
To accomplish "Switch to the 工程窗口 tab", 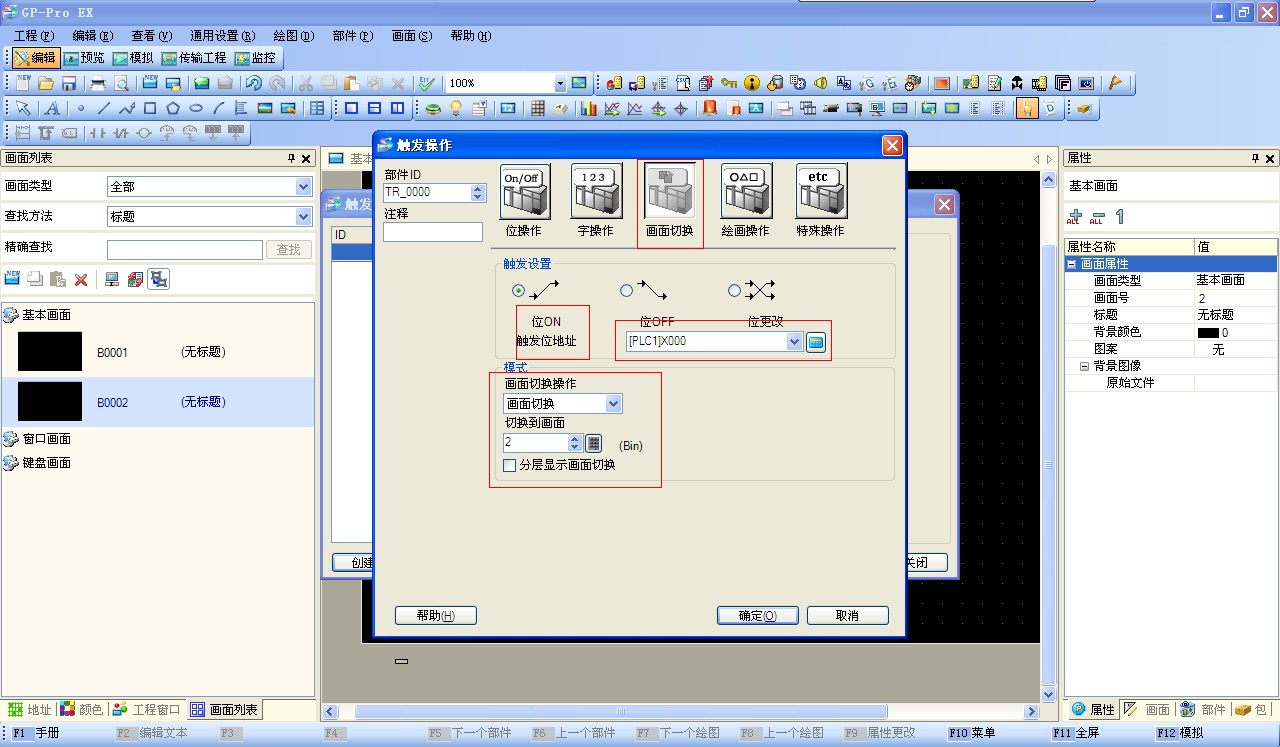I will [147, 709].
